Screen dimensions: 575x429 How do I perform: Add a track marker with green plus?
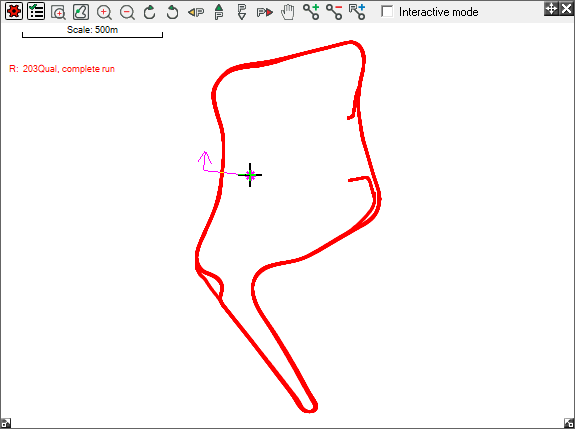pos(311,12)
